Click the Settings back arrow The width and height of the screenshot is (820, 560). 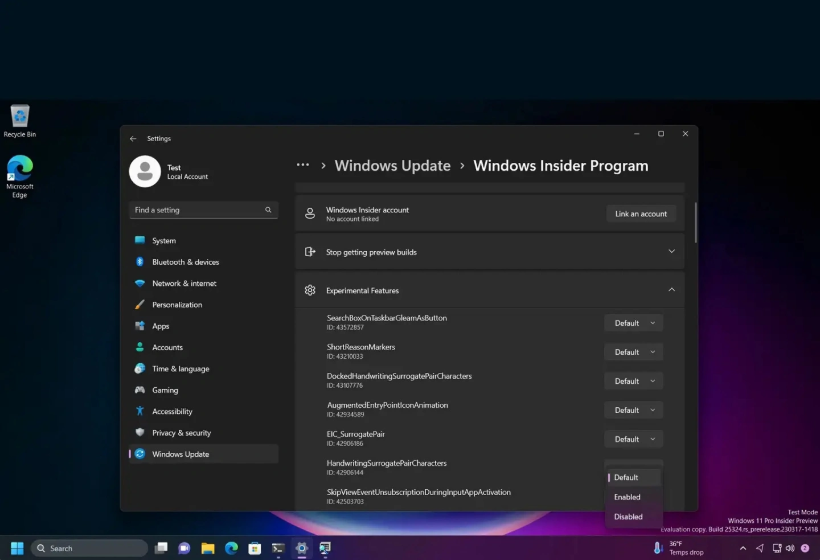[133, 139]
